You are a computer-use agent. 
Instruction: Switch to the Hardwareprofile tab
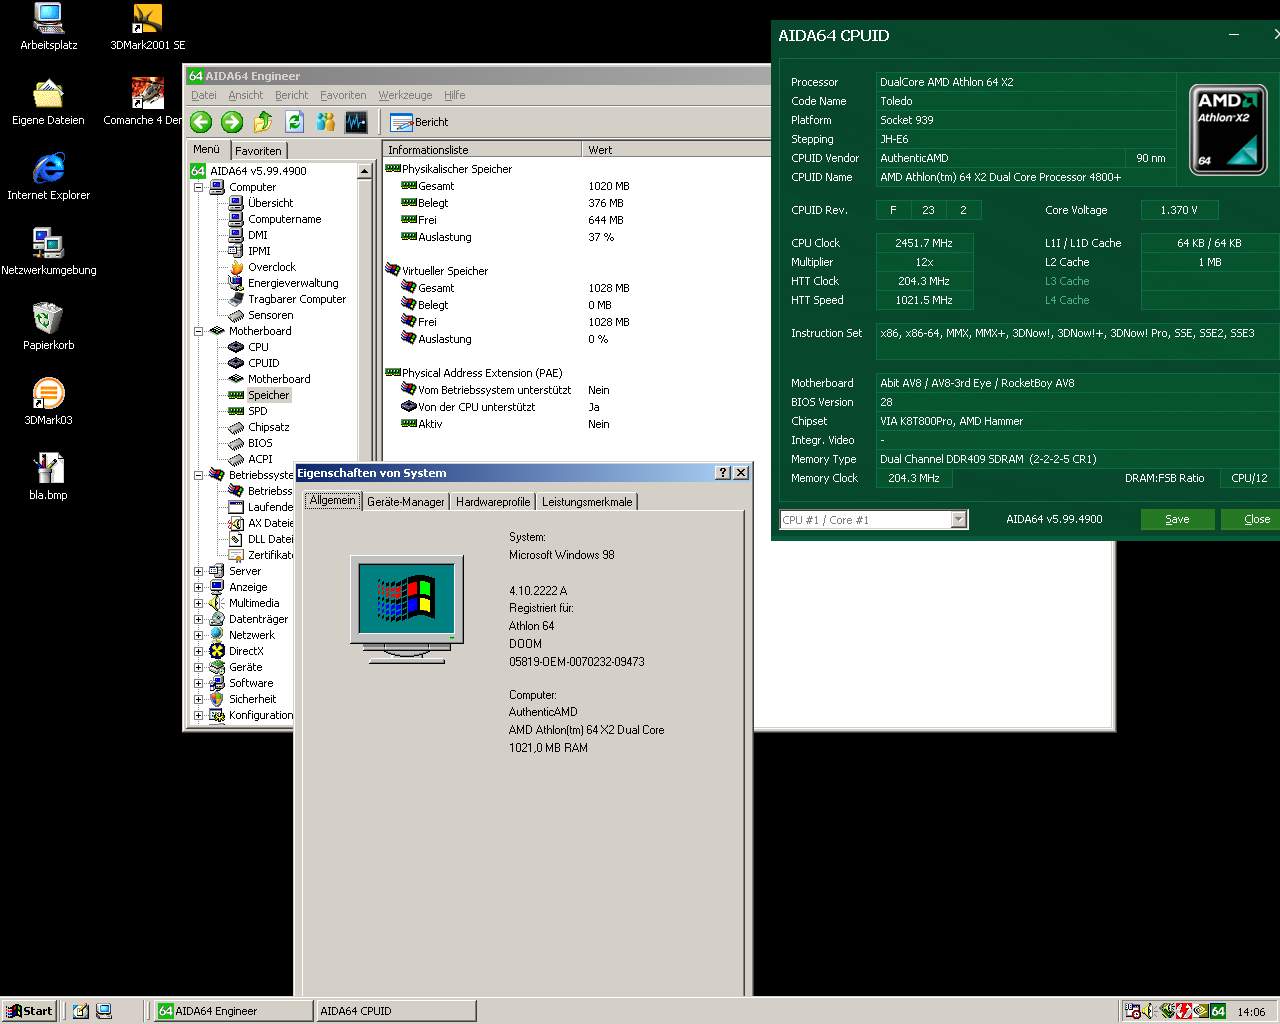pyautogui.click(x=493, y=502)
